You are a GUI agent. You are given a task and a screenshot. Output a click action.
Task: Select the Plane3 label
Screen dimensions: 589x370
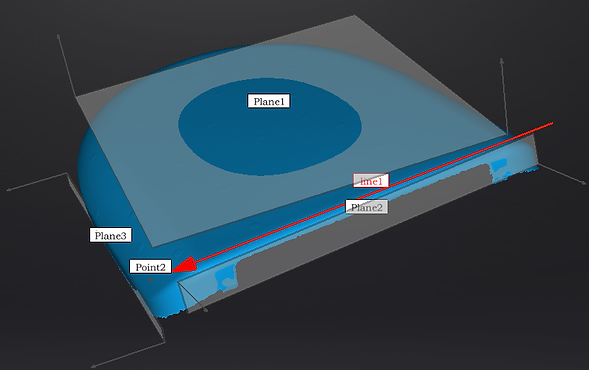pos(110,235)
